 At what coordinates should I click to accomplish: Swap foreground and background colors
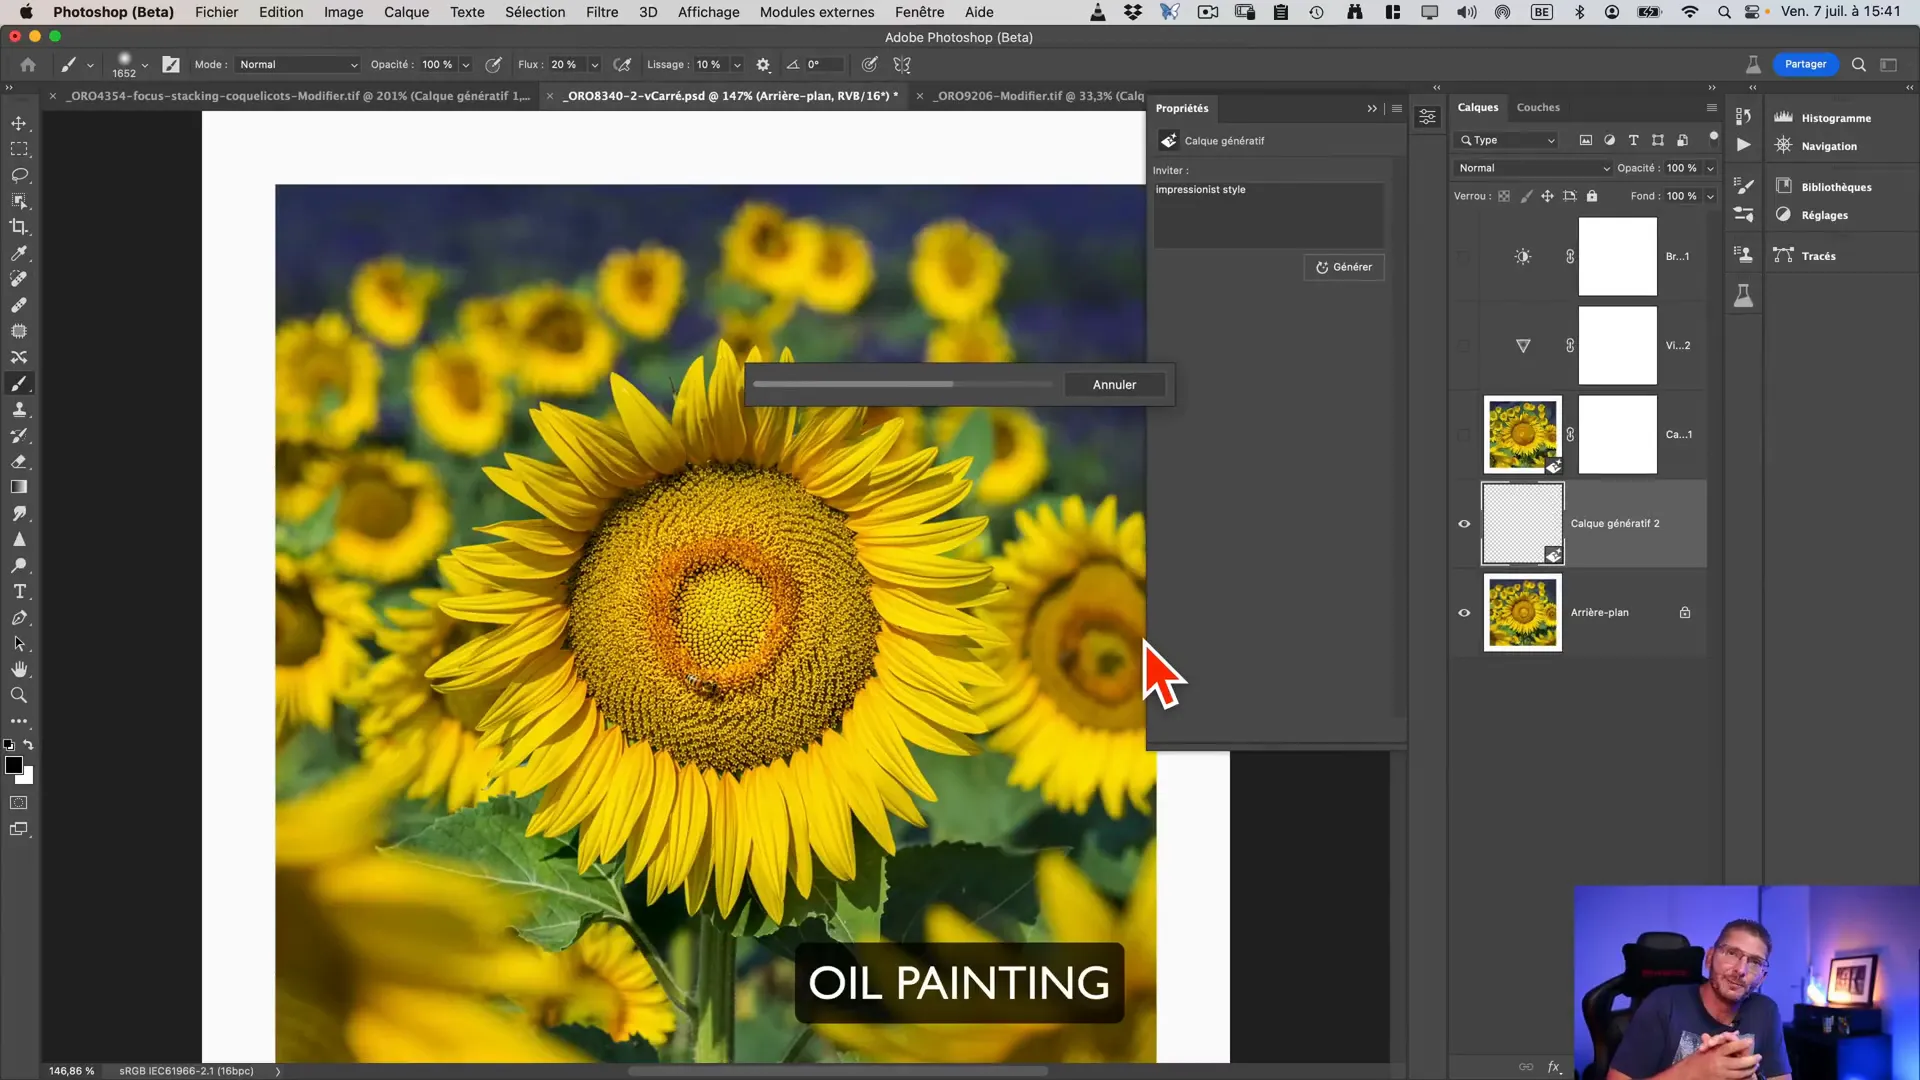click(x=28, y=745)
